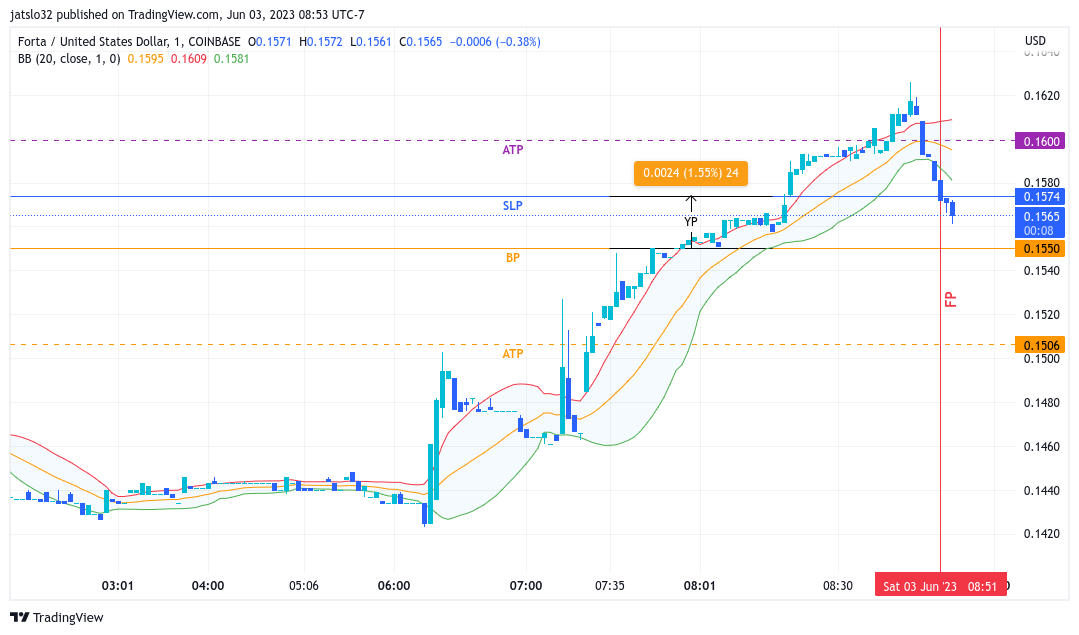1079x635 pixels.
Task: Click the orange 0.1550 BP price label
Action: pyautogui.click(x=1040, y=248)
